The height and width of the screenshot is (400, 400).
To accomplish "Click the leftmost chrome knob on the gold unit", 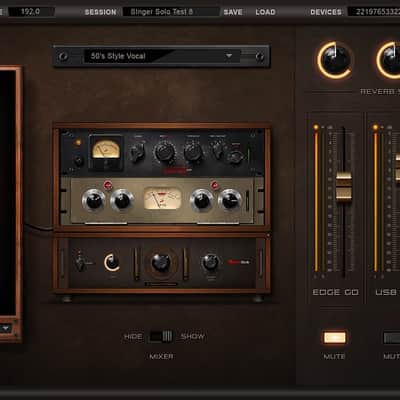I will 94,200.
